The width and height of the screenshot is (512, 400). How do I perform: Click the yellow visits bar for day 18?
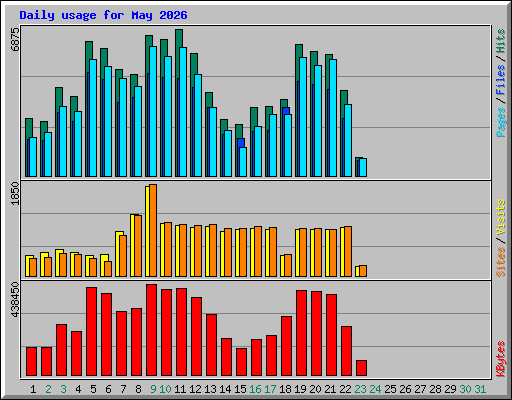(x=282, y=266)
